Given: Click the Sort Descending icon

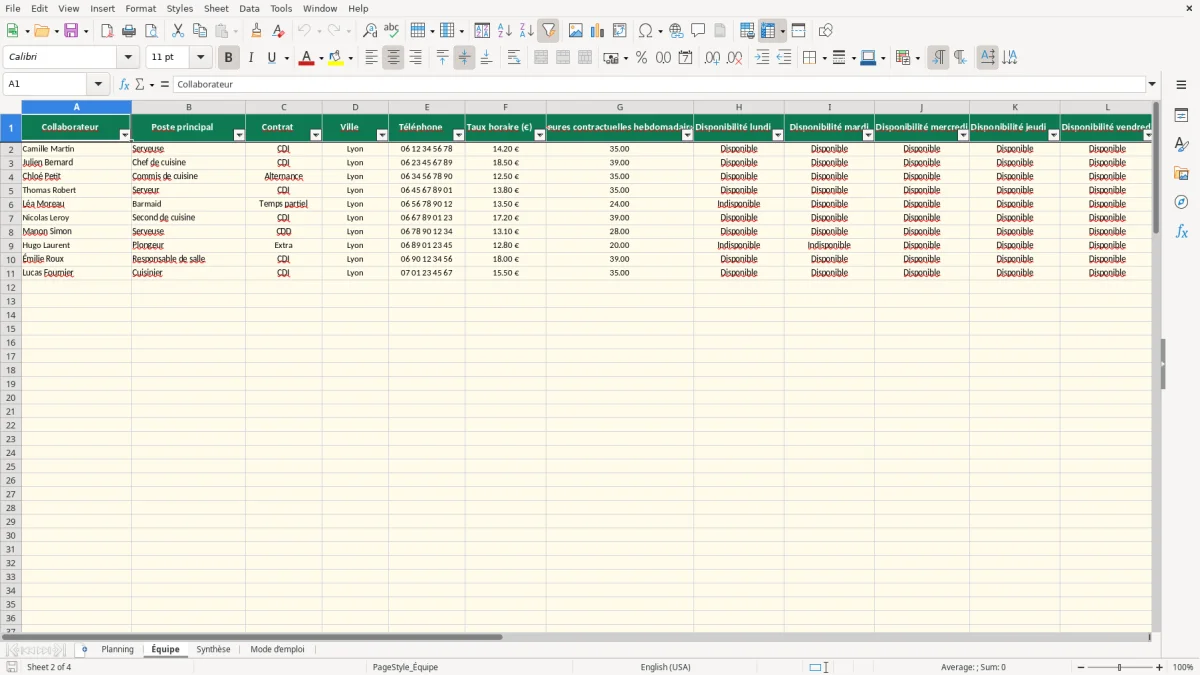Looking at the screenshot, I should pyautogui.click(x=527, y=31).
